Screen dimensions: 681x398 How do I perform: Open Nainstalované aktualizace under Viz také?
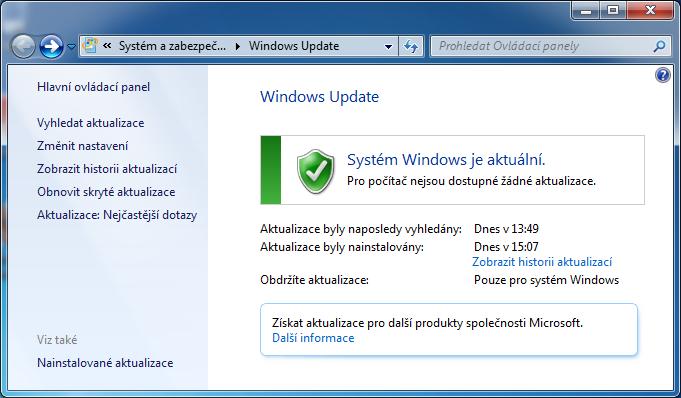click(x=105, y=363)
